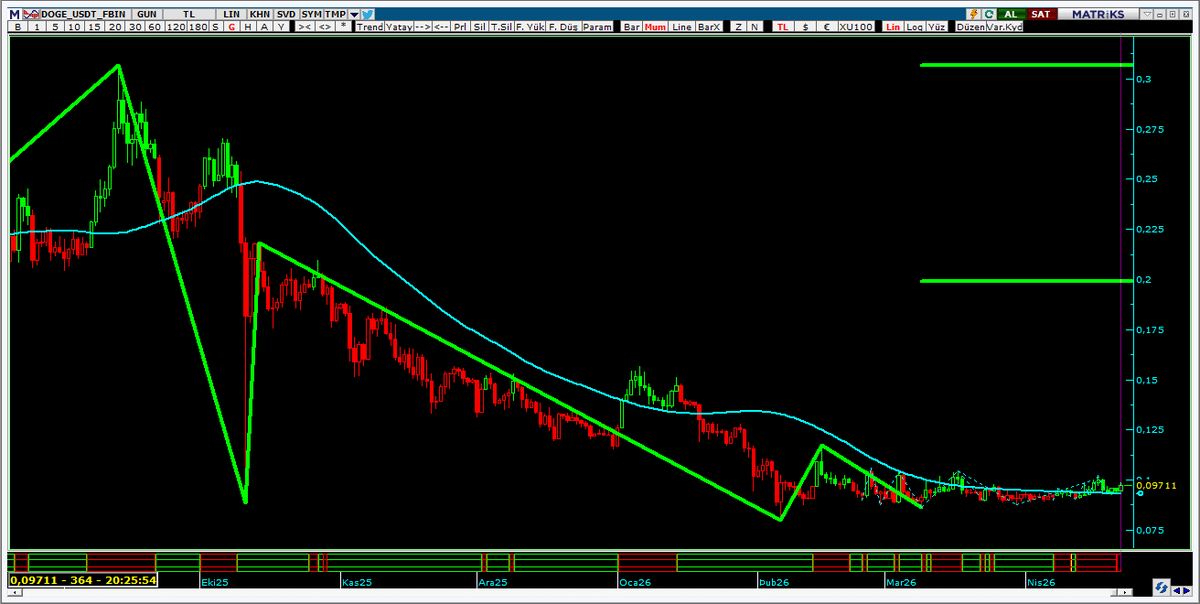1200x604 pixels.
Task: Click the --> shift right button
Action: (x=424, y=27)
